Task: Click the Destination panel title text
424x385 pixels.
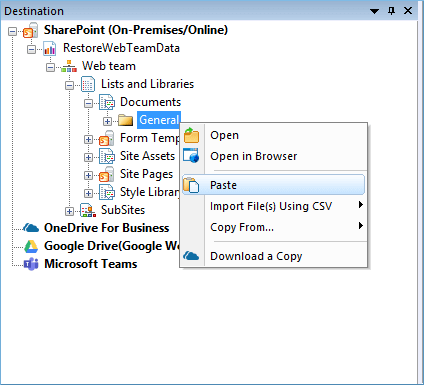Action: click(34, 11)
